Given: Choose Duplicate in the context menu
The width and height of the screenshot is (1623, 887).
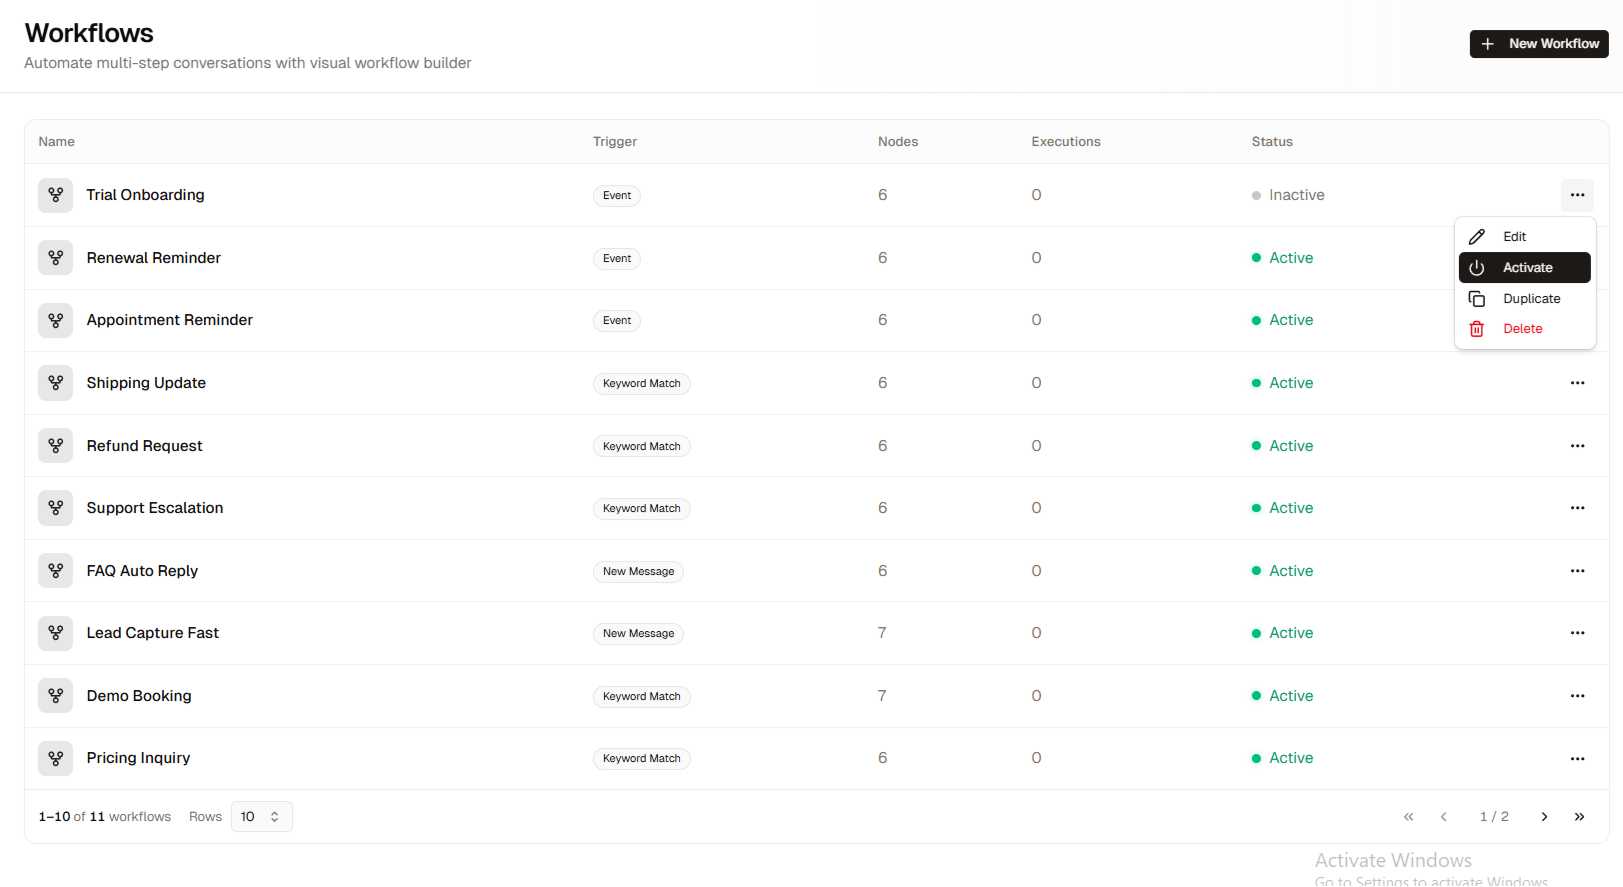Looking at the screenshot, I should pyautogui.click(x=1530, y=299).
